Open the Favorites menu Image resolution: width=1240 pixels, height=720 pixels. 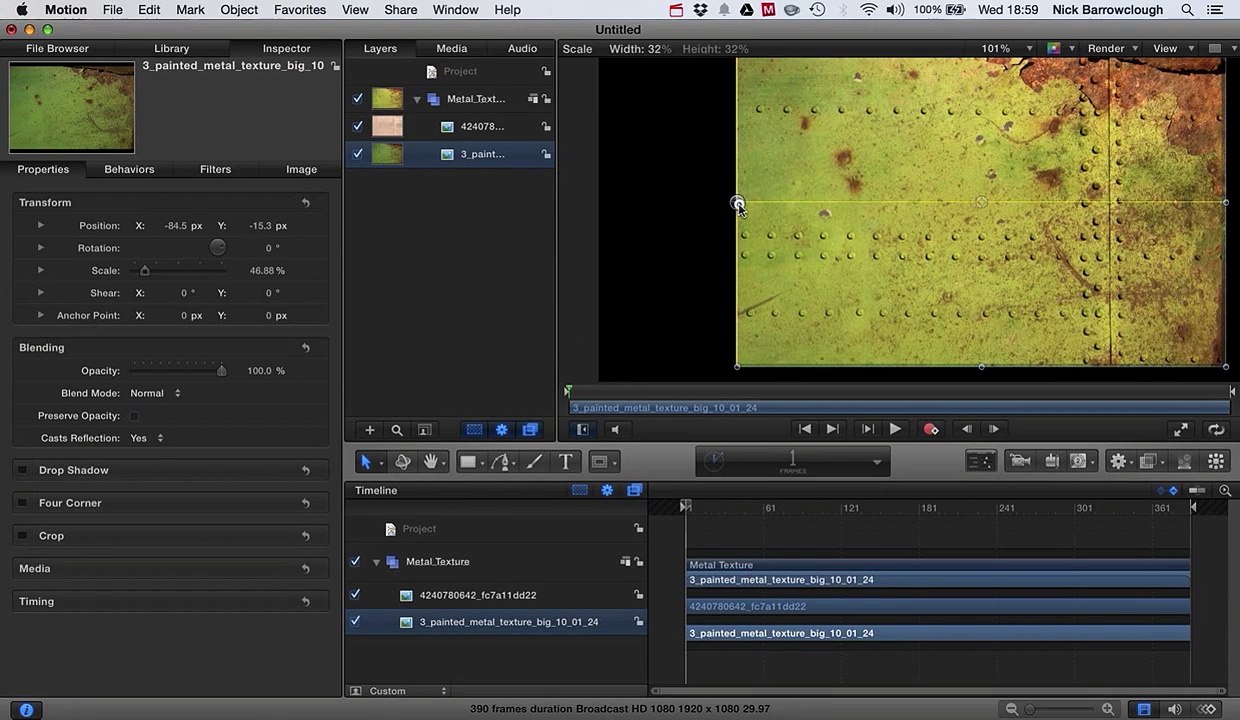click(299, 10)
